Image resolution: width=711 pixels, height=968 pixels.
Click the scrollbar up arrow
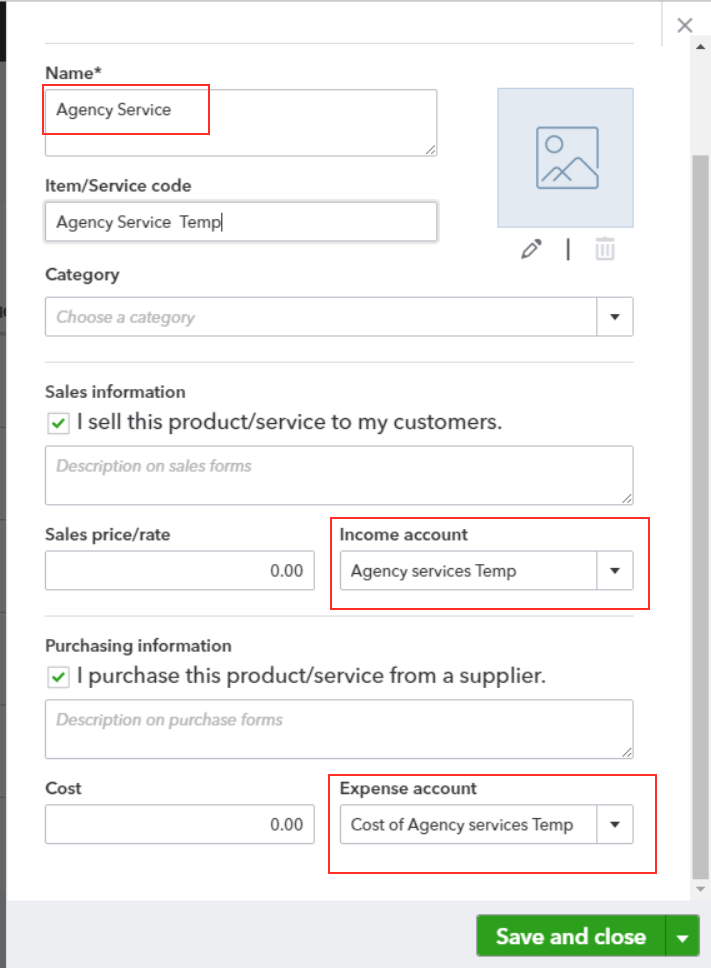point(700,47)
